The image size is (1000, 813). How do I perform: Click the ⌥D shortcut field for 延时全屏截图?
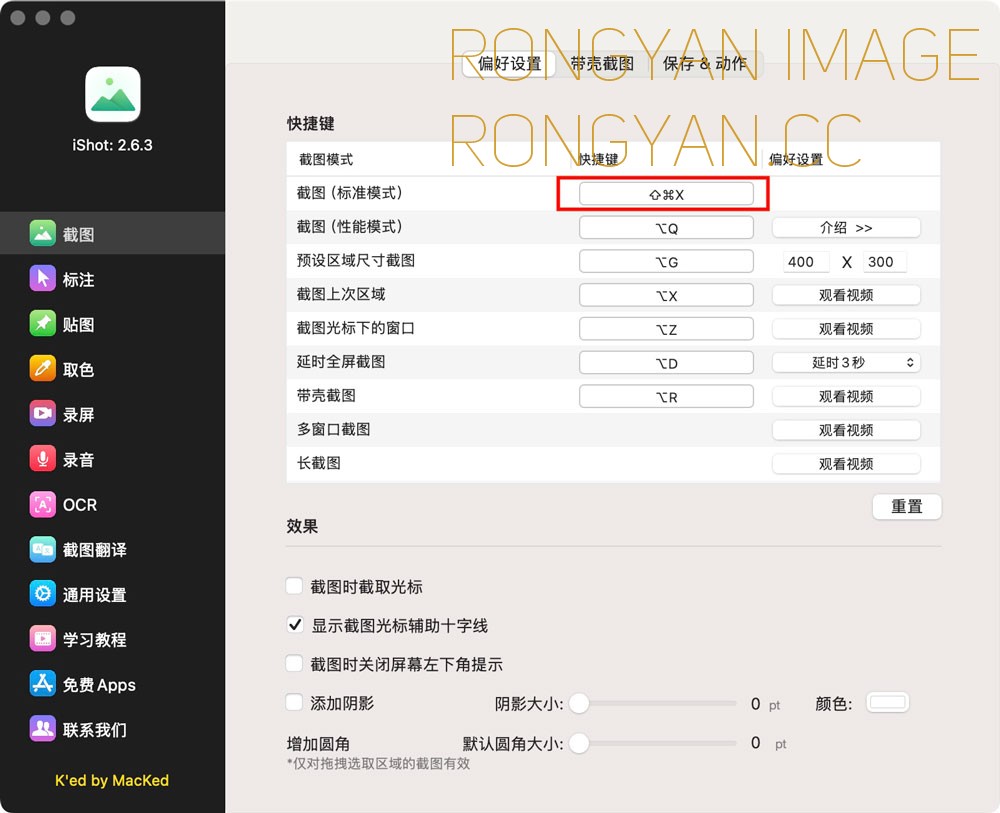tap(666, 363)
